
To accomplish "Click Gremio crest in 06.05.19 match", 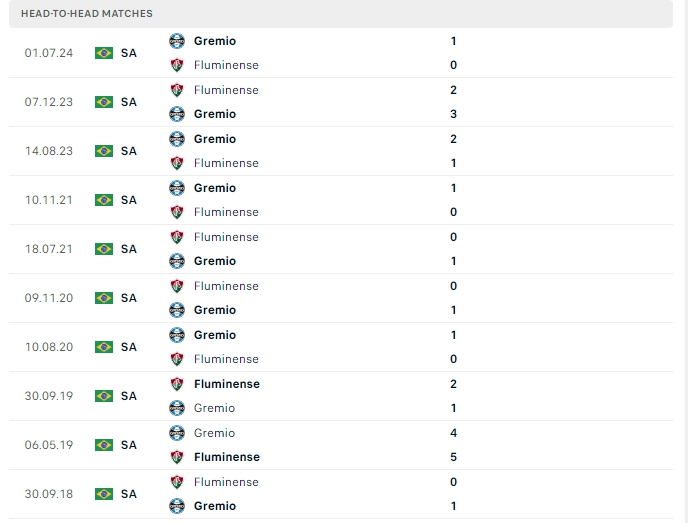I will [177, 433].
